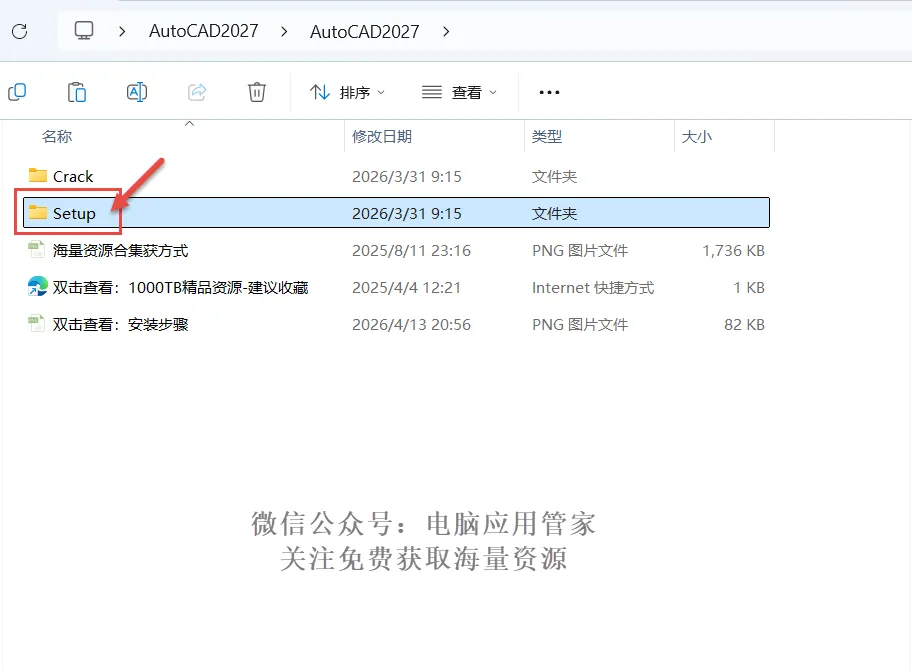The height and width of the screenshot is (671, 912).
Task: Select the Setup folder icon
Action: pyautogui.click(x=38, y=212)
